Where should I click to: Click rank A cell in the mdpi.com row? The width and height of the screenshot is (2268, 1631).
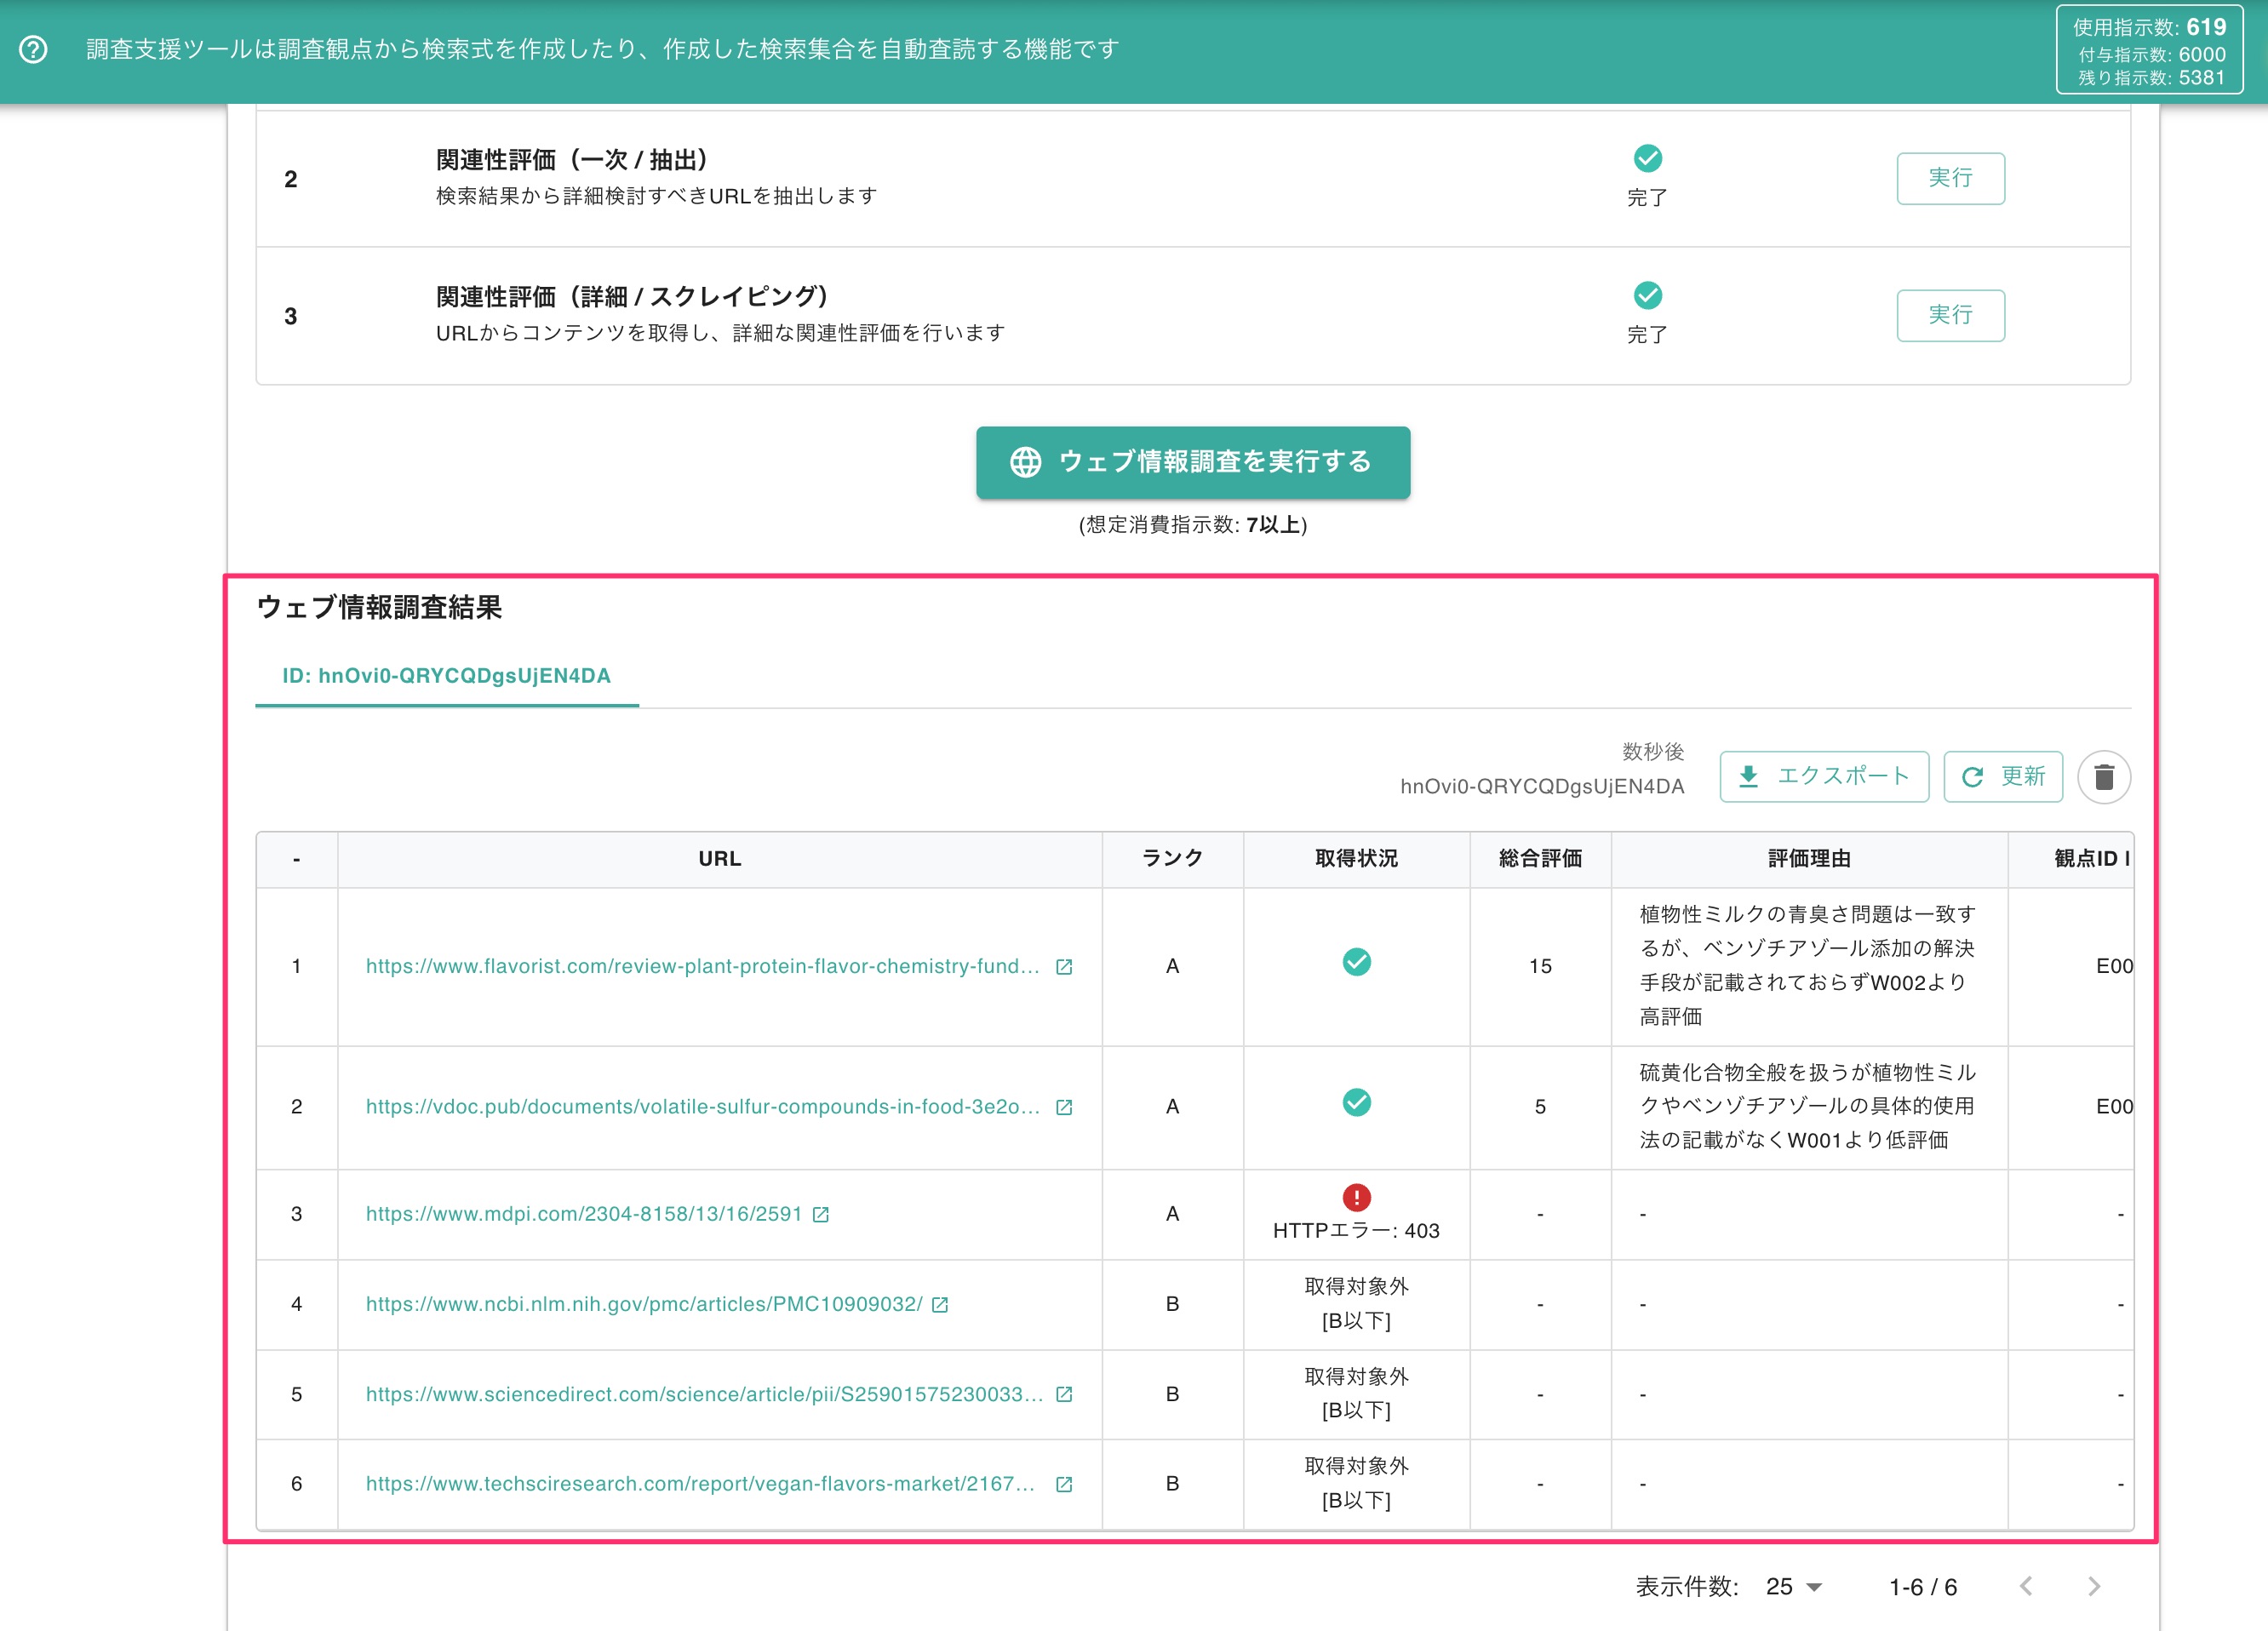coord(1172,1214)
